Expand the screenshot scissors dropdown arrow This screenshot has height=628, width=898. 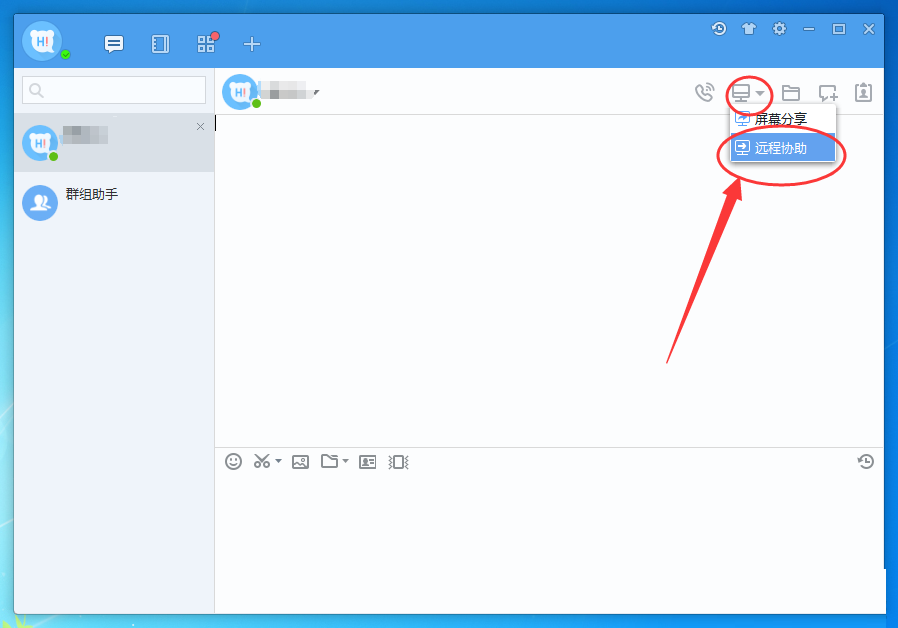(x=279, y=461)
